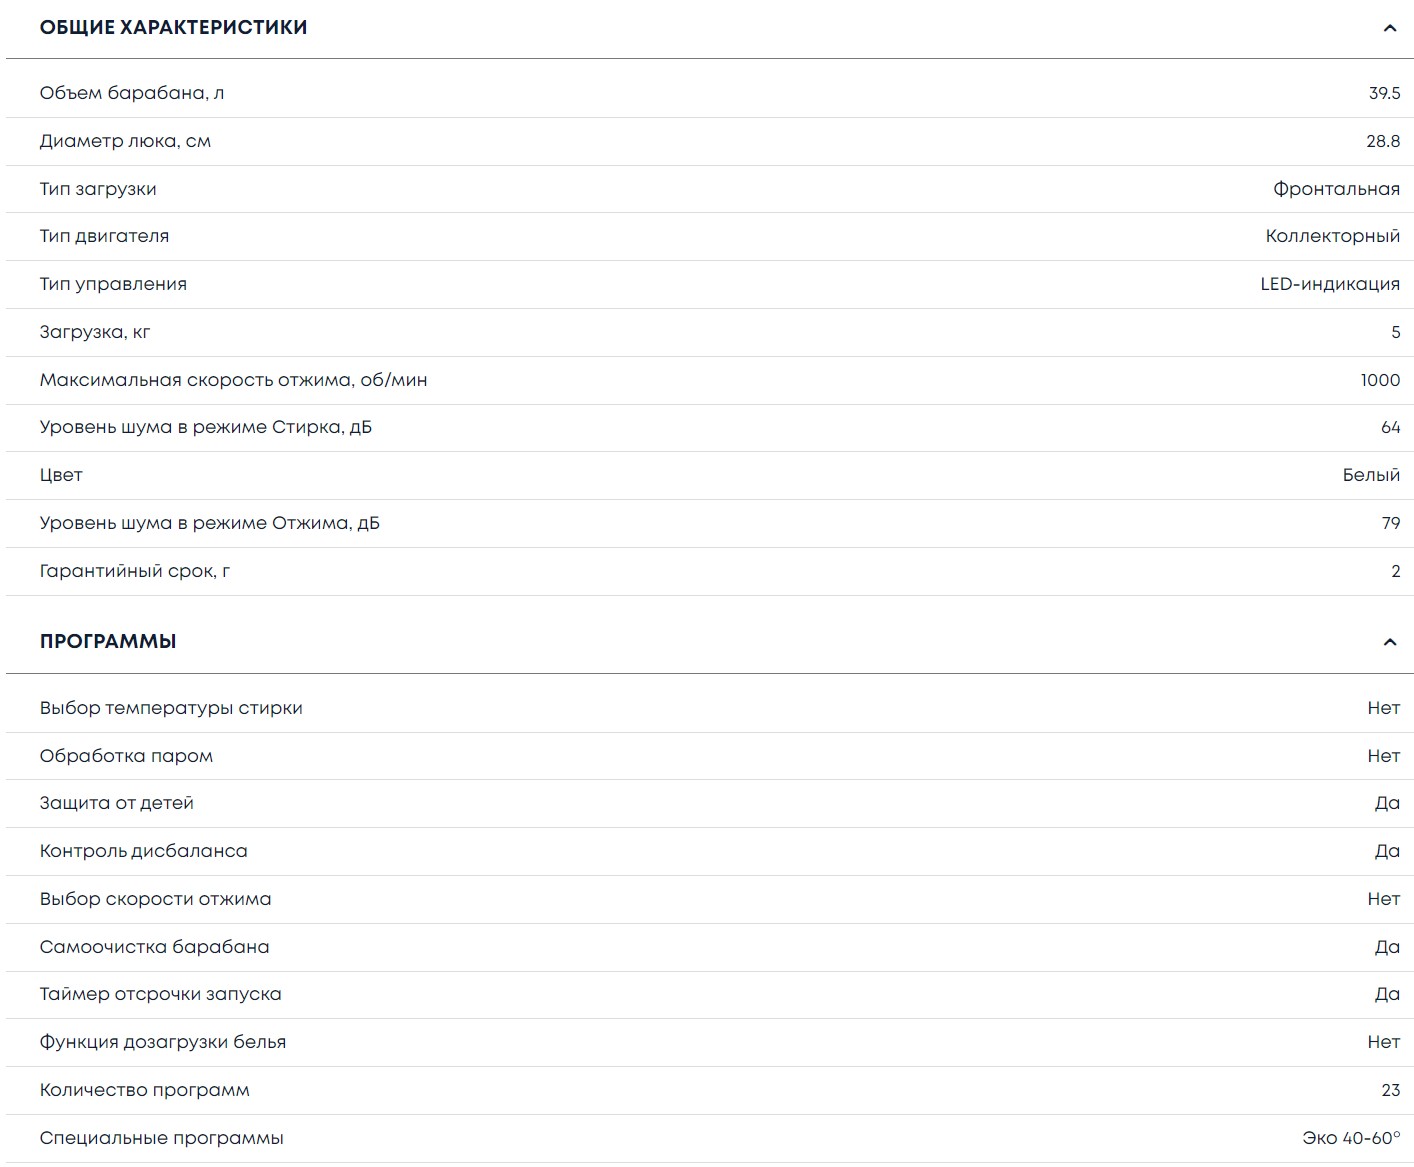Select the Самоочистка барабана row label
This screenshot has height=1167, width=1414.
154,947
